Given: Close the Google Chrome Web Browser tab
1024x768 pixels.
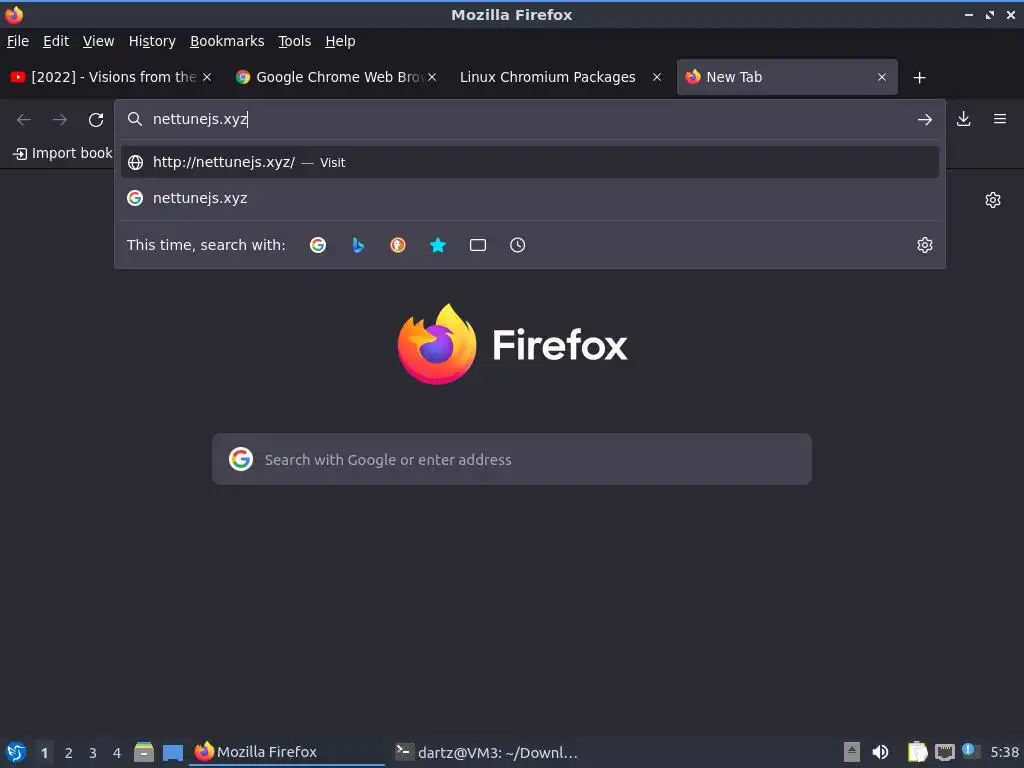Looking at the screenshot, I should (x=432, y=77).
